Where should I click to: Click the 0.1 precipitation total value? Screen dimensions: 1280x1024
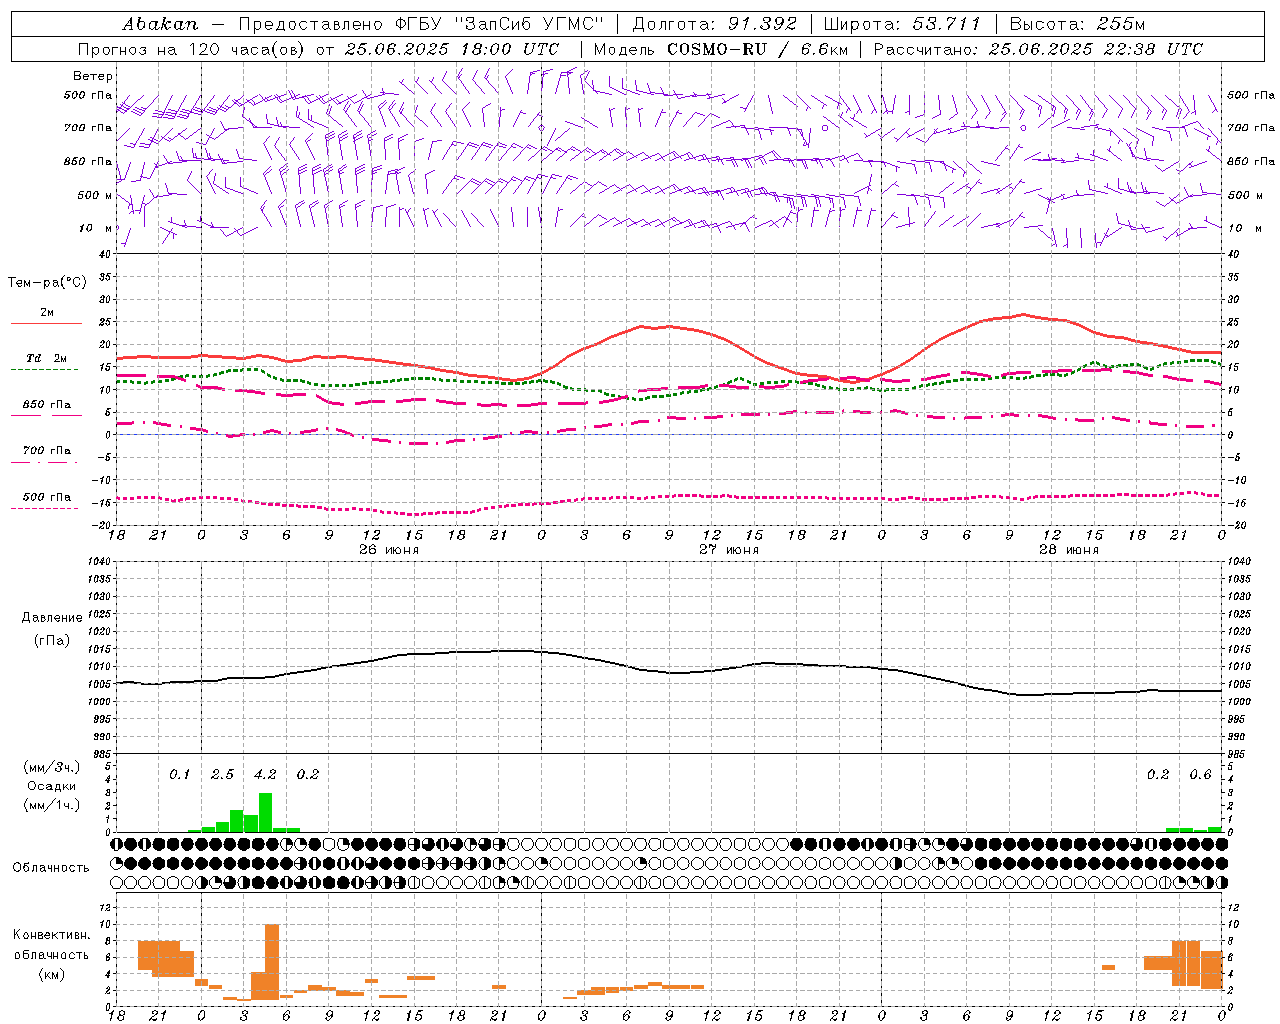click(179, 775)
